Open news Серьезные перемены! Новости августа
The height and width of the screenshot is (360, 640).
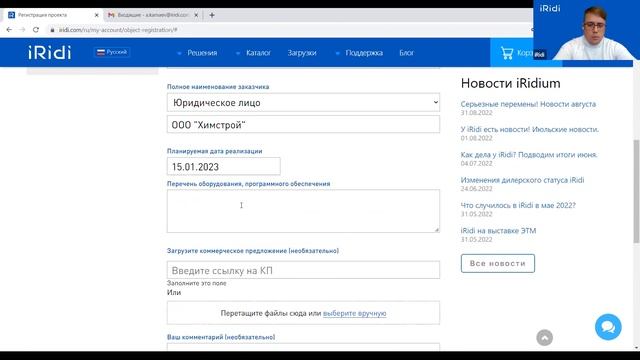pos(528,104)
